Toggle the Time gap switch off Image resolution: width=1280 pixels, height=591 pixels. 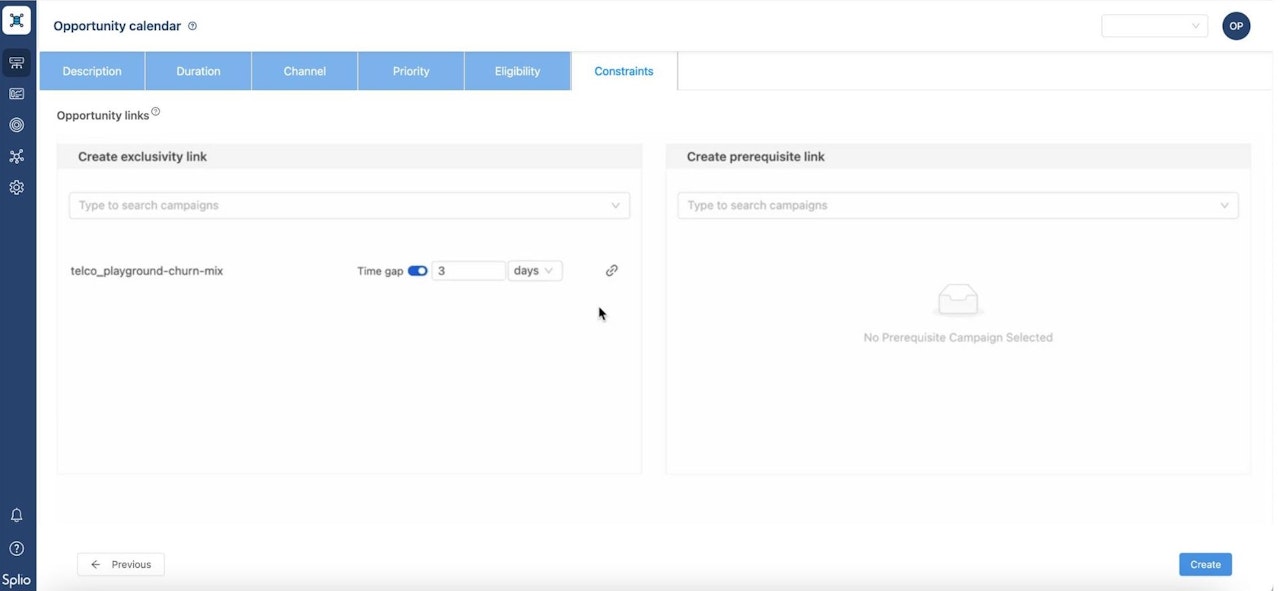pos(418,271)
